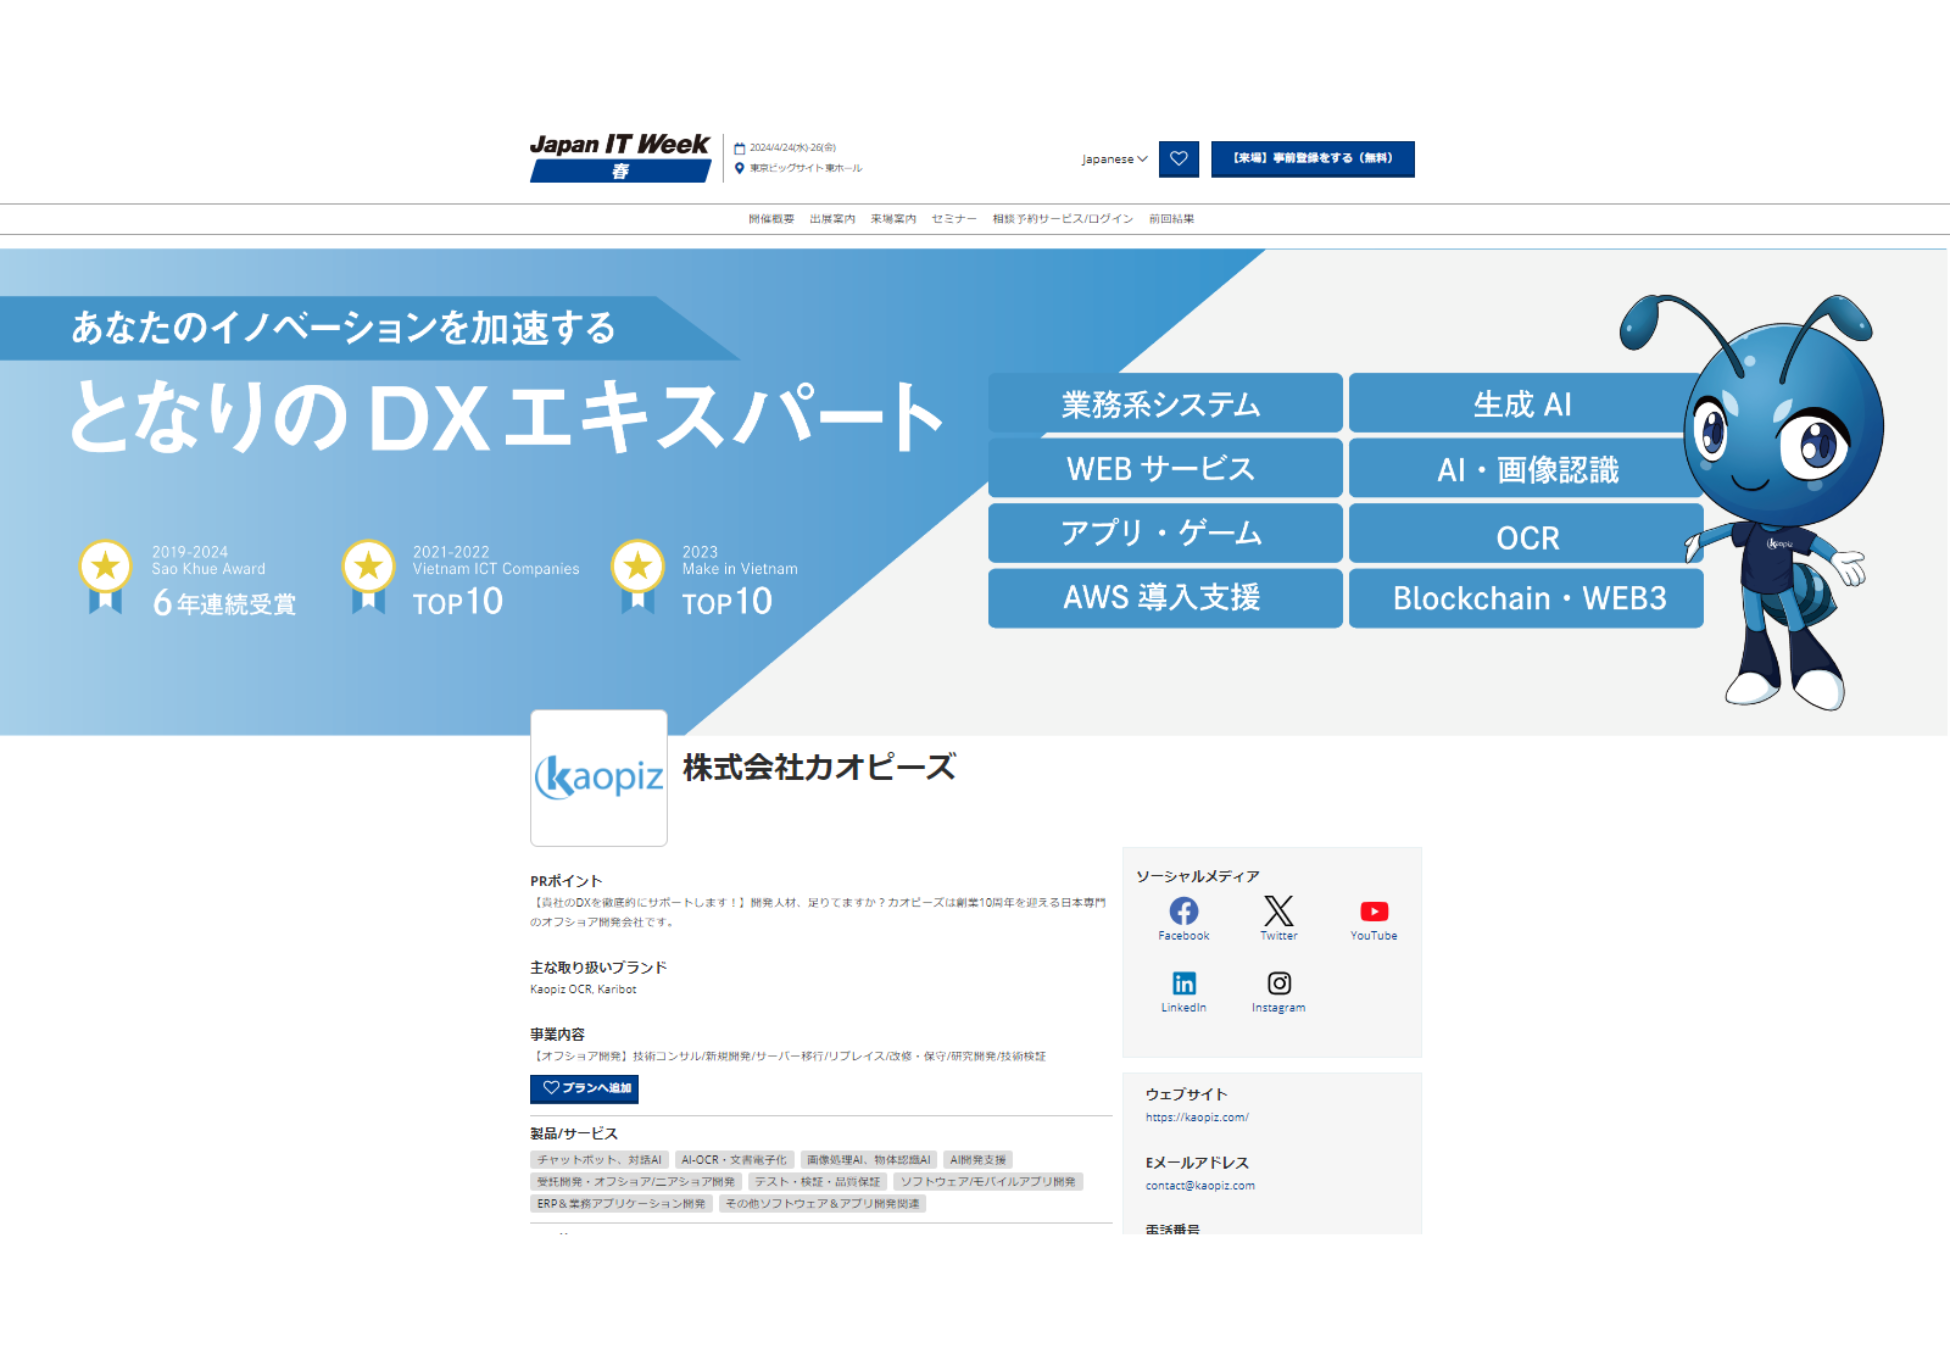
Task: Select 出展案内 in the navigation bar
Action: point(831,218)
